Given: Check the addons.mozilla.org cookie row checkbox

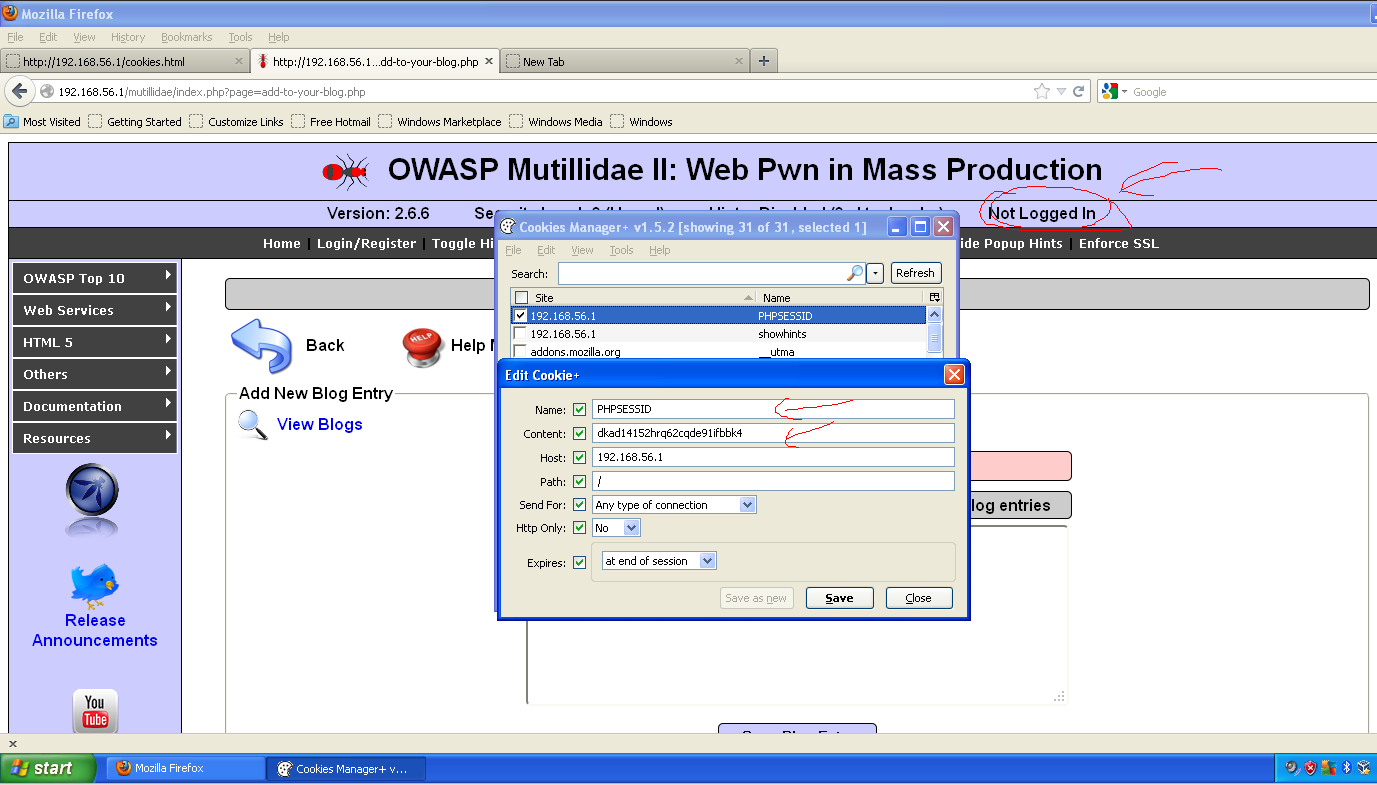Looking at the screenshot, I should pos(520,352).
